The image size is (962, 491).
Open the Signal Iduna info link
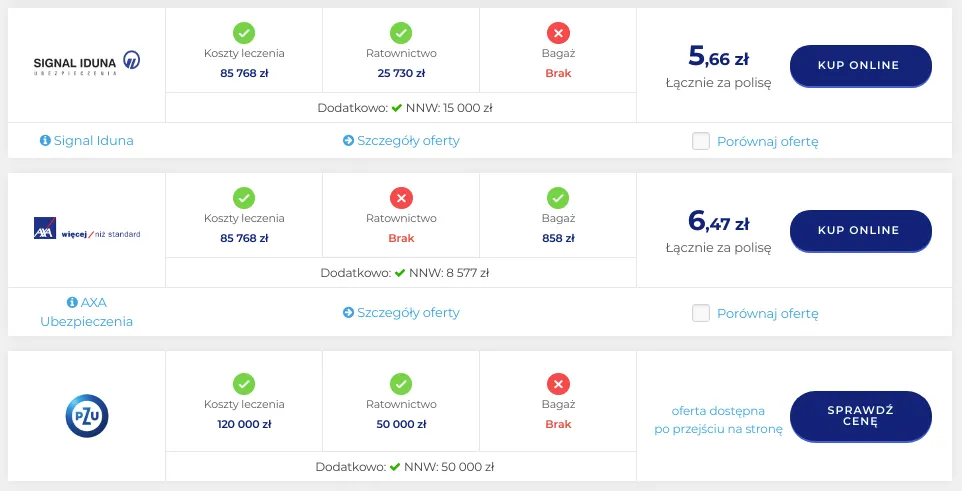pyautogui.click(x=87, y=141)
